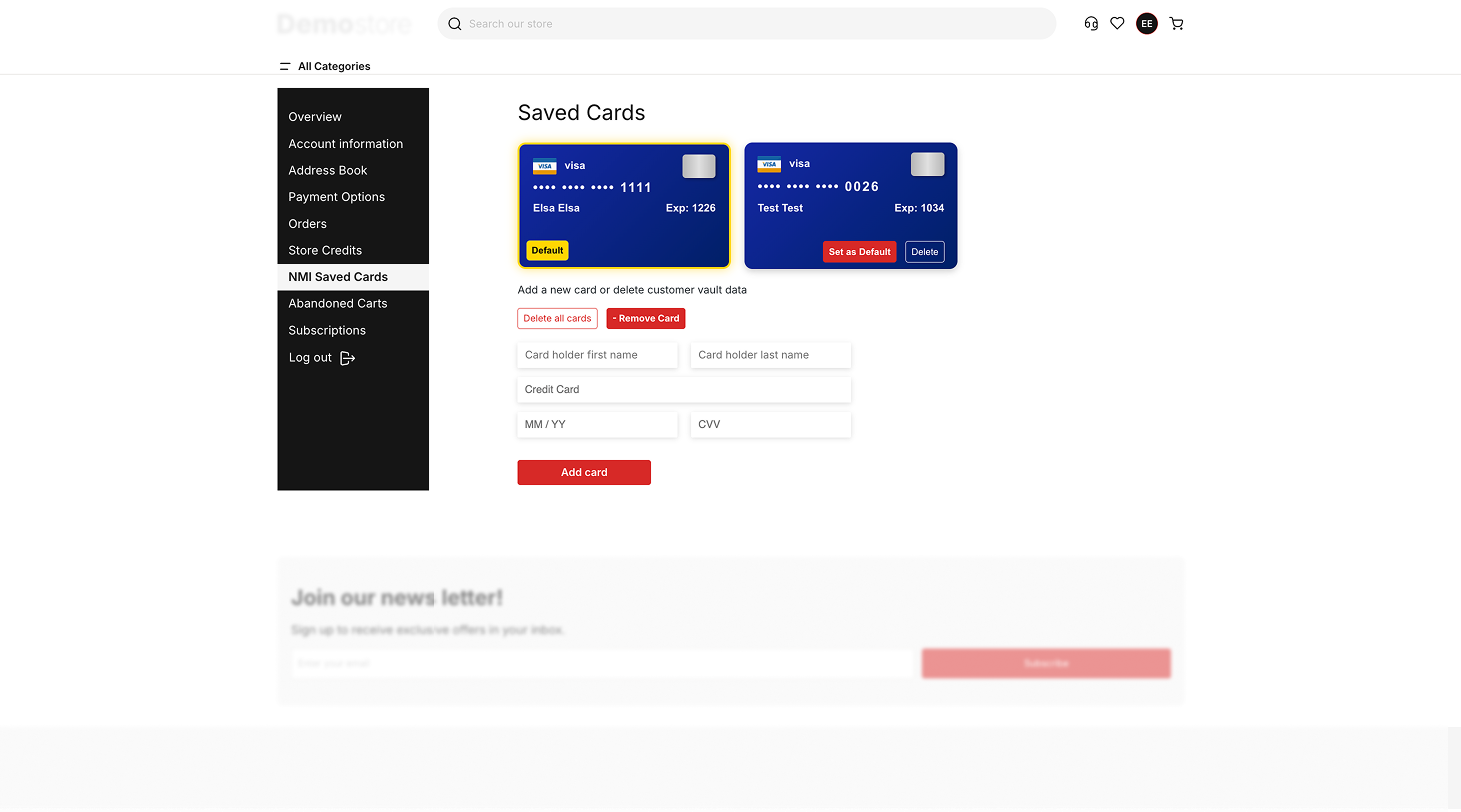The width and height of the screenshot is (1461, 812).
Task: Collapse form with Remove Card button
Action: click(x=645, y=318)
